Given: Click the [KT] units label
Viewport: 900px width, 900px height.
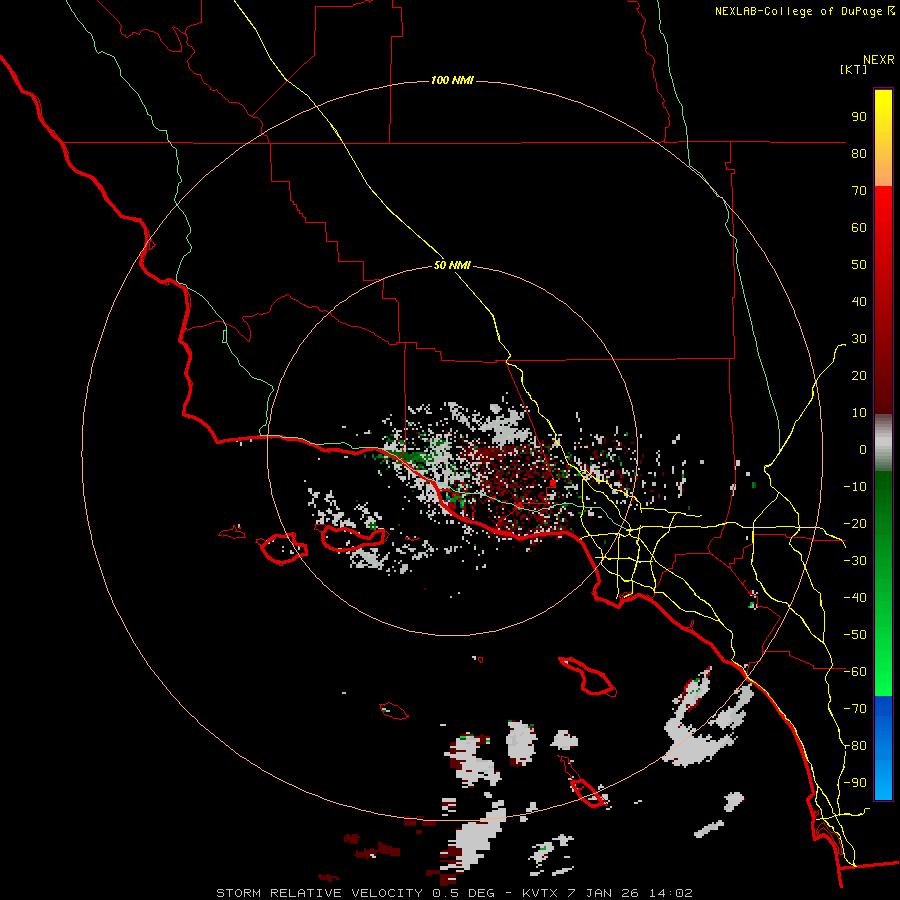Looking at the screenshot, I should 854,69.
